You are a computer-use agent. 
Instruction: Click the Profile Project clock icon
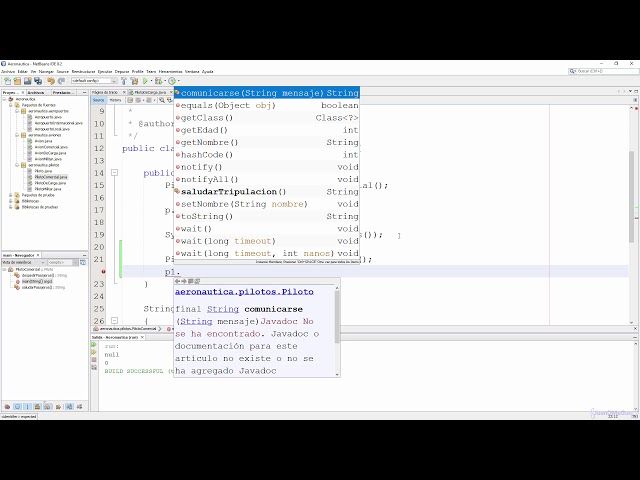[172, 81]
